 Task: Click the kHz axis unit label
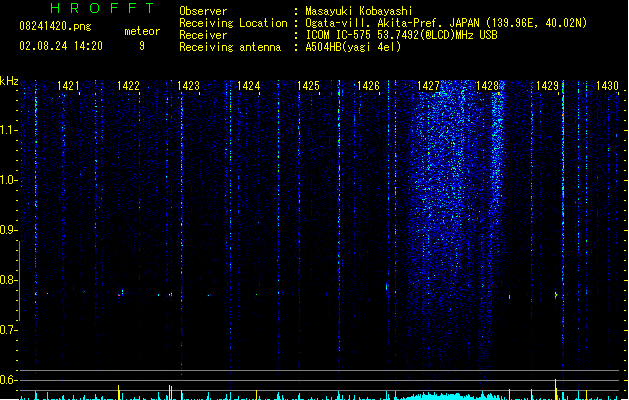(9, 81)
